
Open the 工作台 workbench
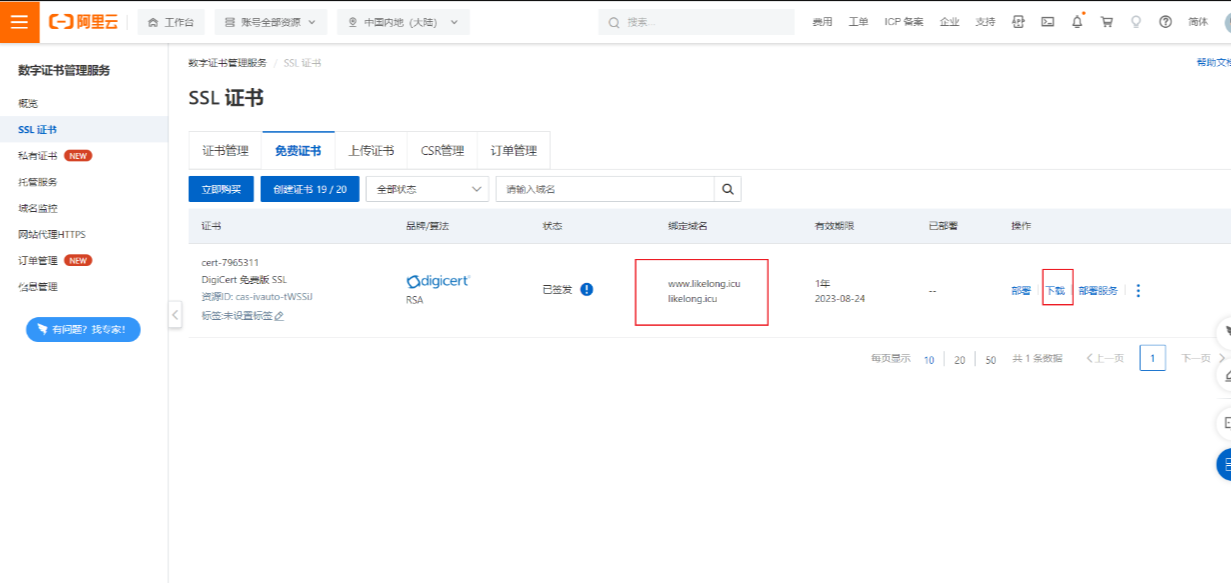171,21
